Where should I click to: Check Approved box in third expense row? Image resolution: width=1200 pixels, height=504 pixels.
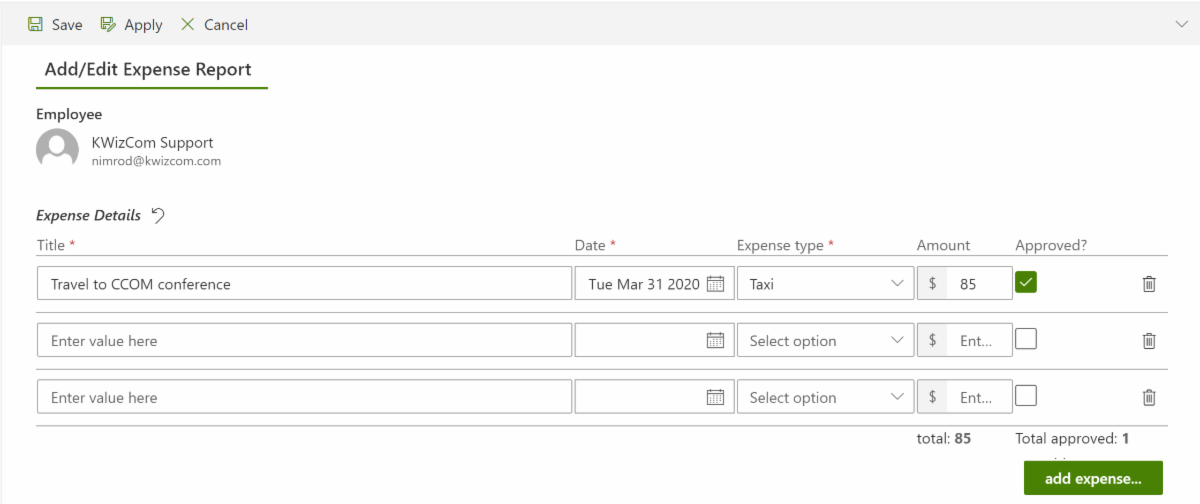point(1026,396)
